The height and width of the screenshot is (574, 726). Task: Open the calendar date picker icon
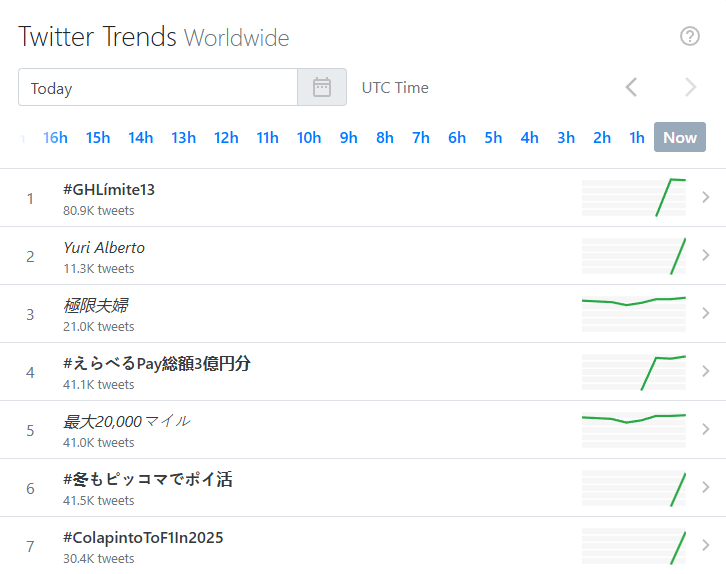point(322,87)
